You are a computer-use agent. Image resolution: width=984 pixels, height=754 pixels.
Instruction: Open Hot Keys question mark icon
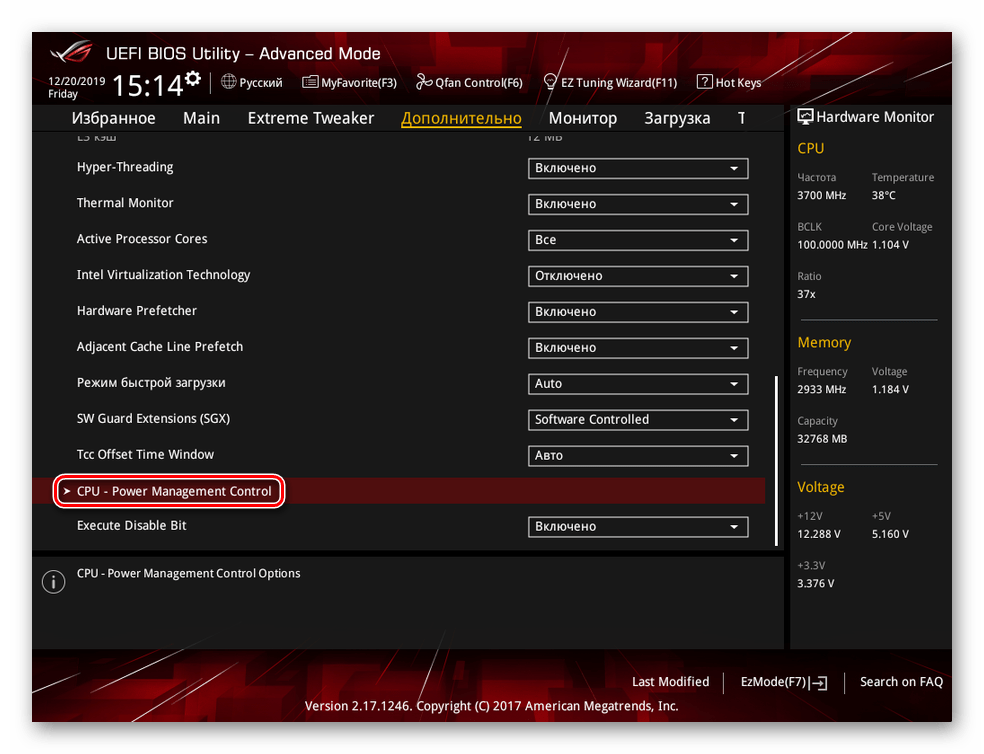704,82
